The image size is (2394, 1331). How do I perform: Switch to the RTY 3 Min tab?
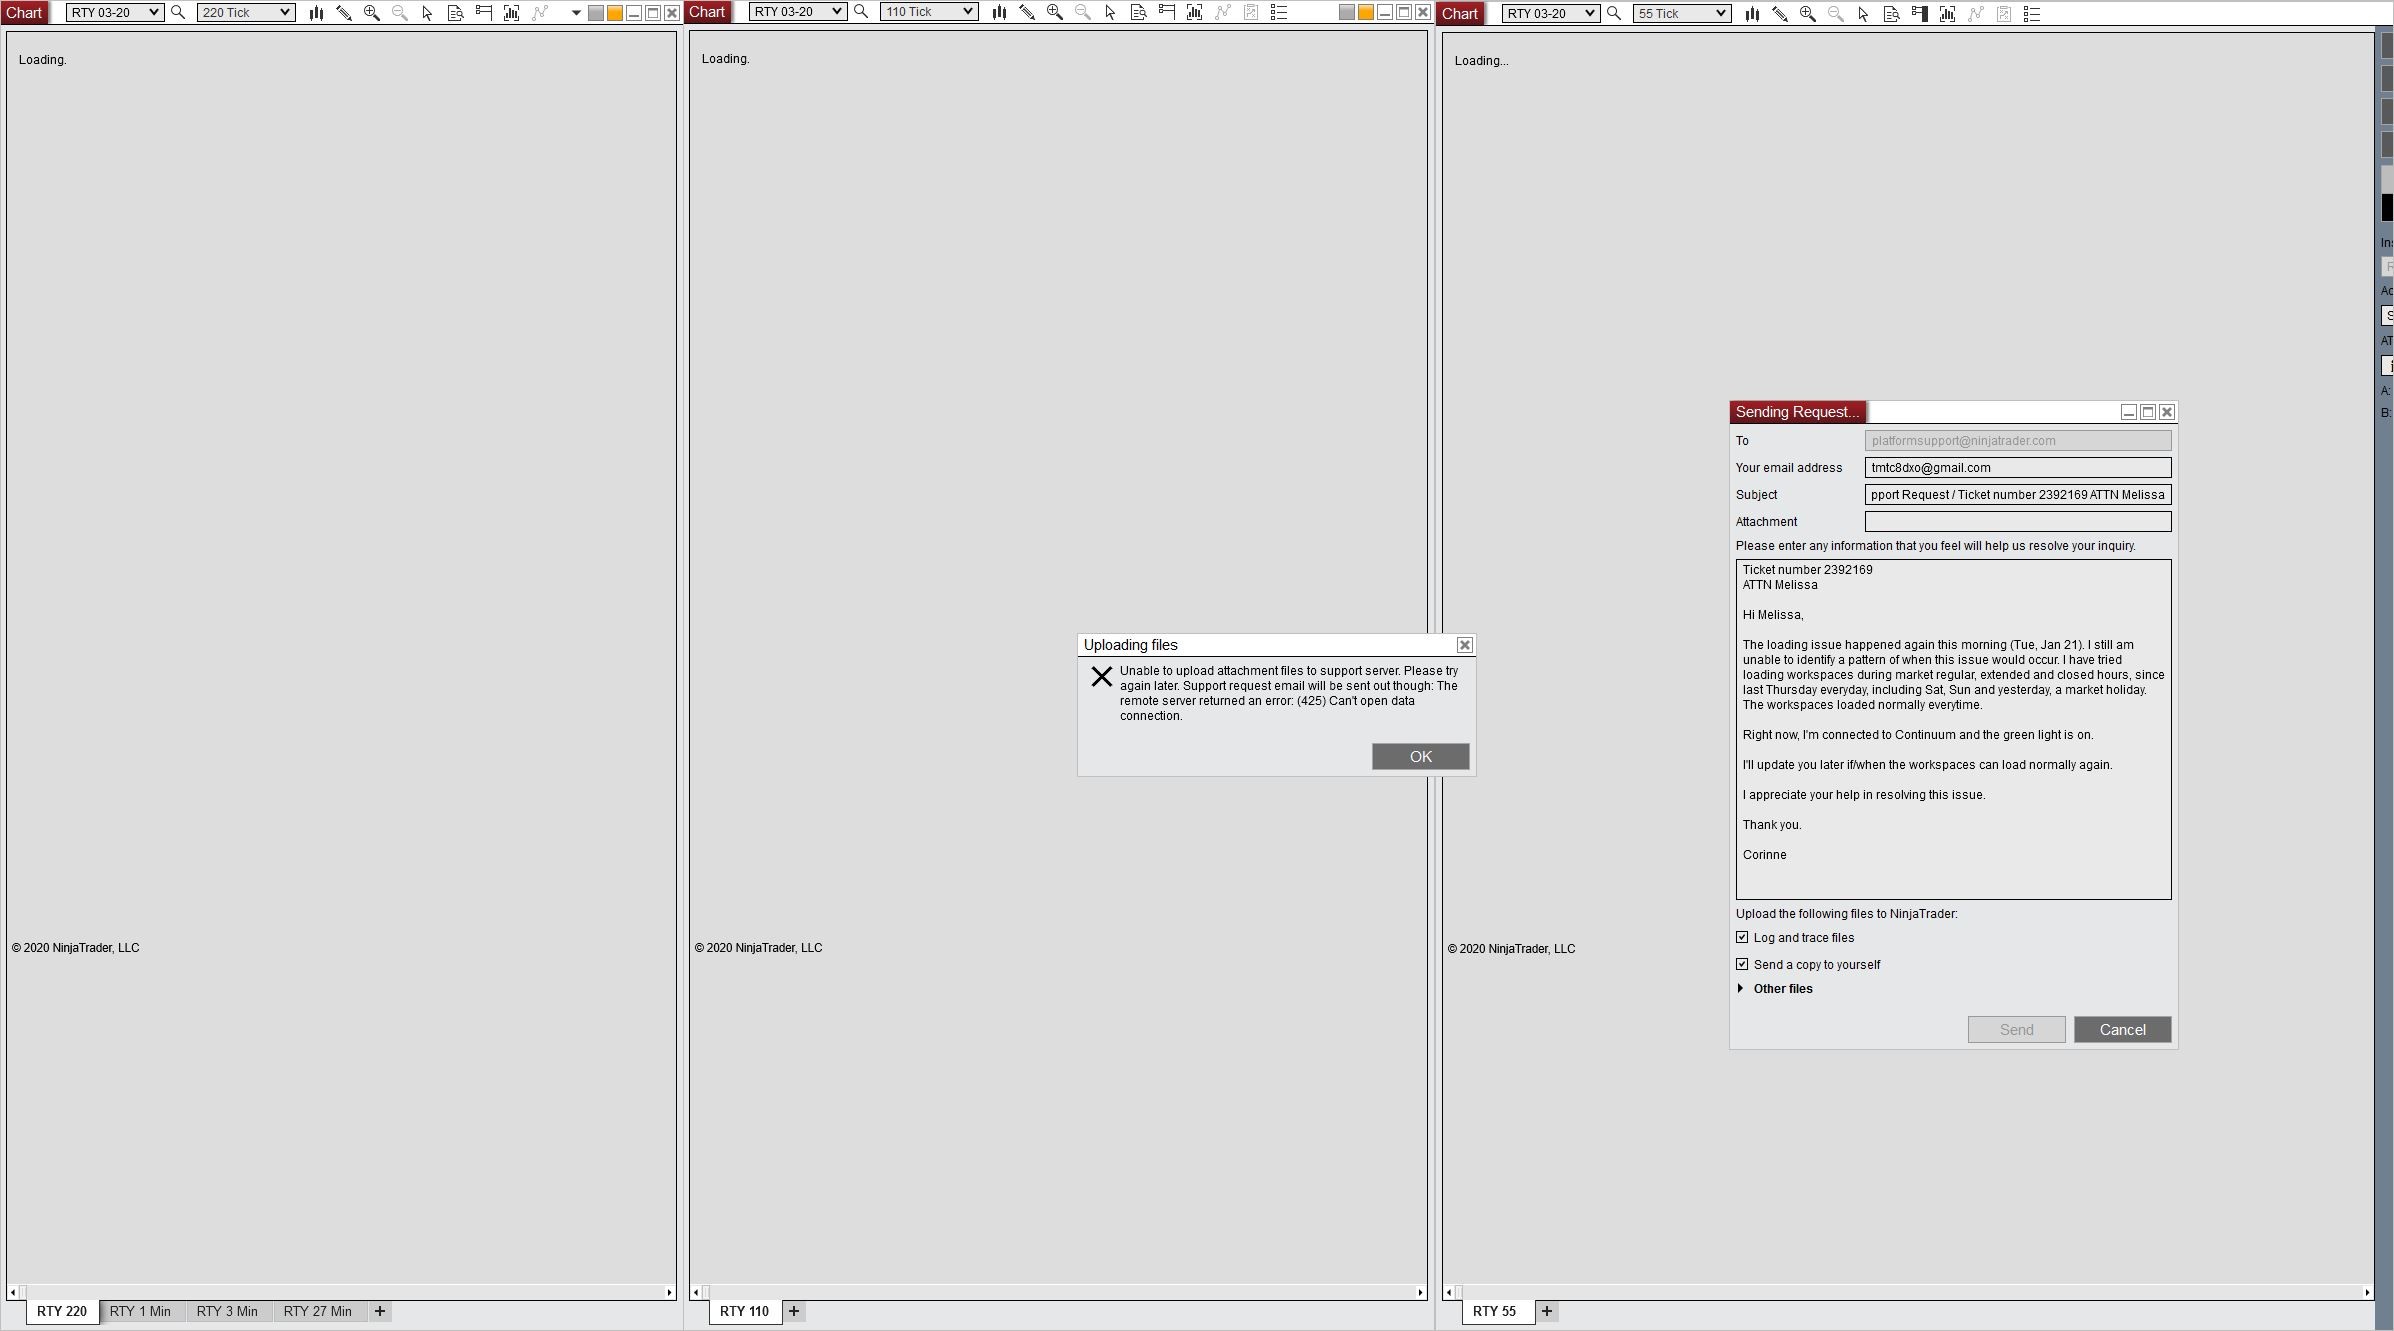(227, 1311)
